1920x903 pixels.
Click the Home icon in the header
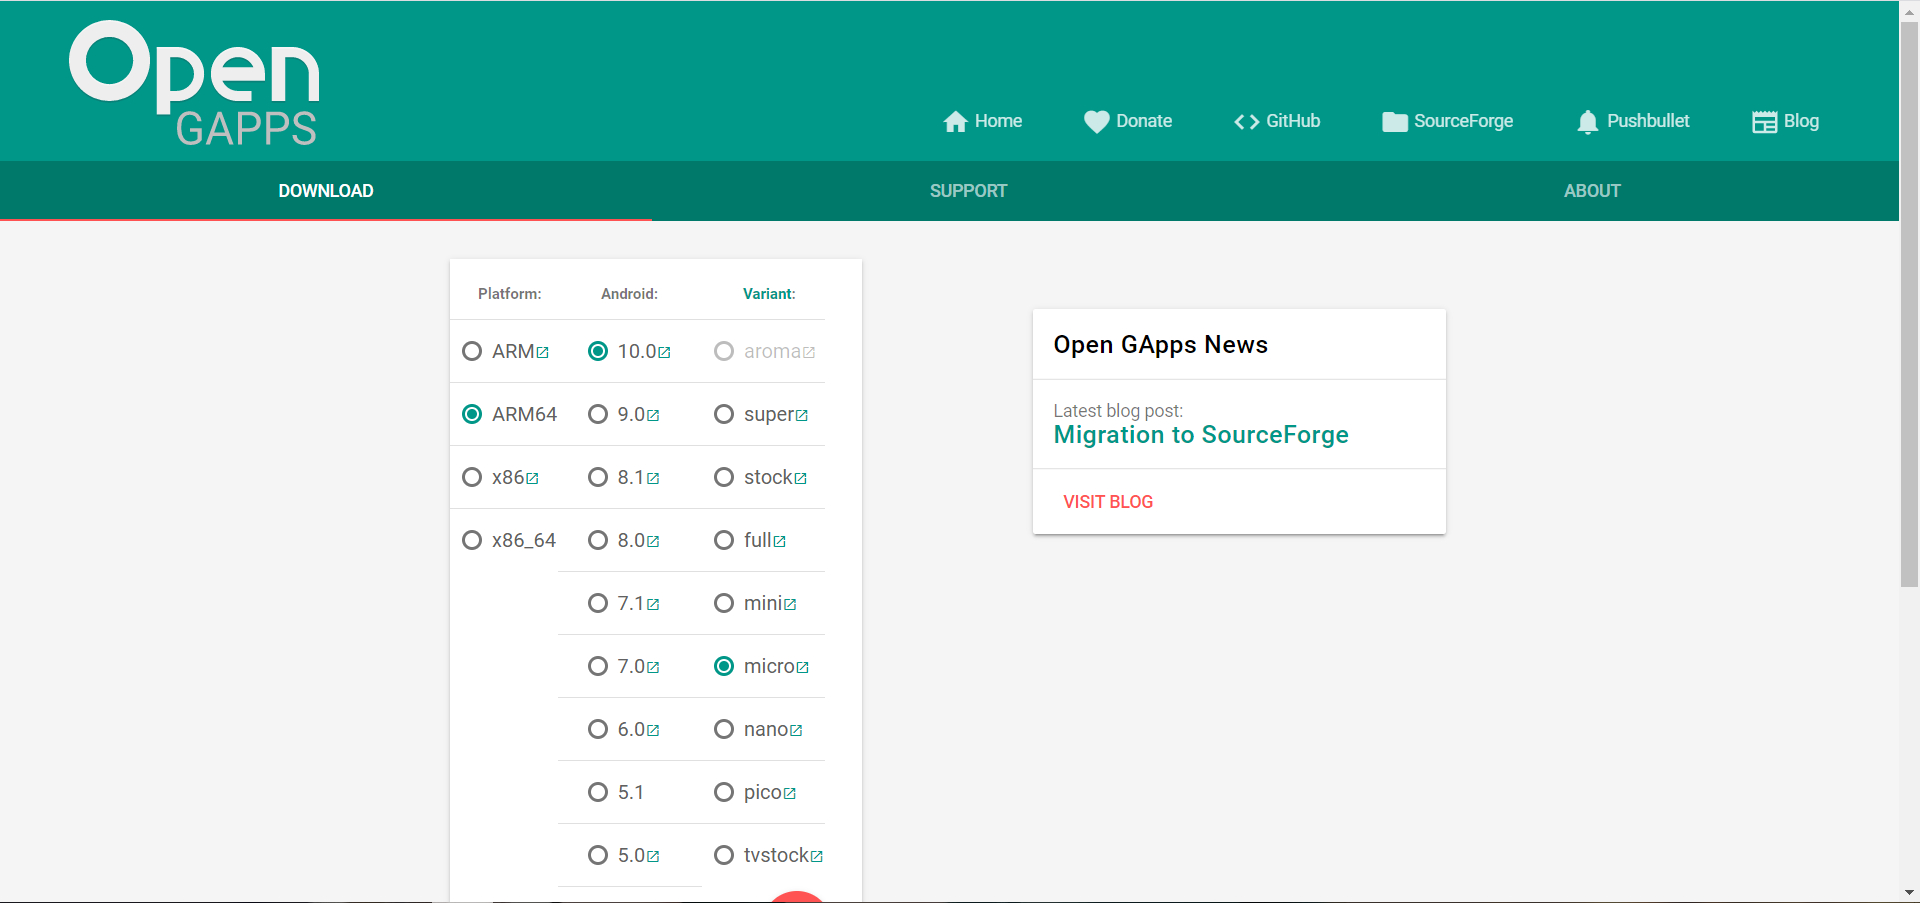point(956,121)
